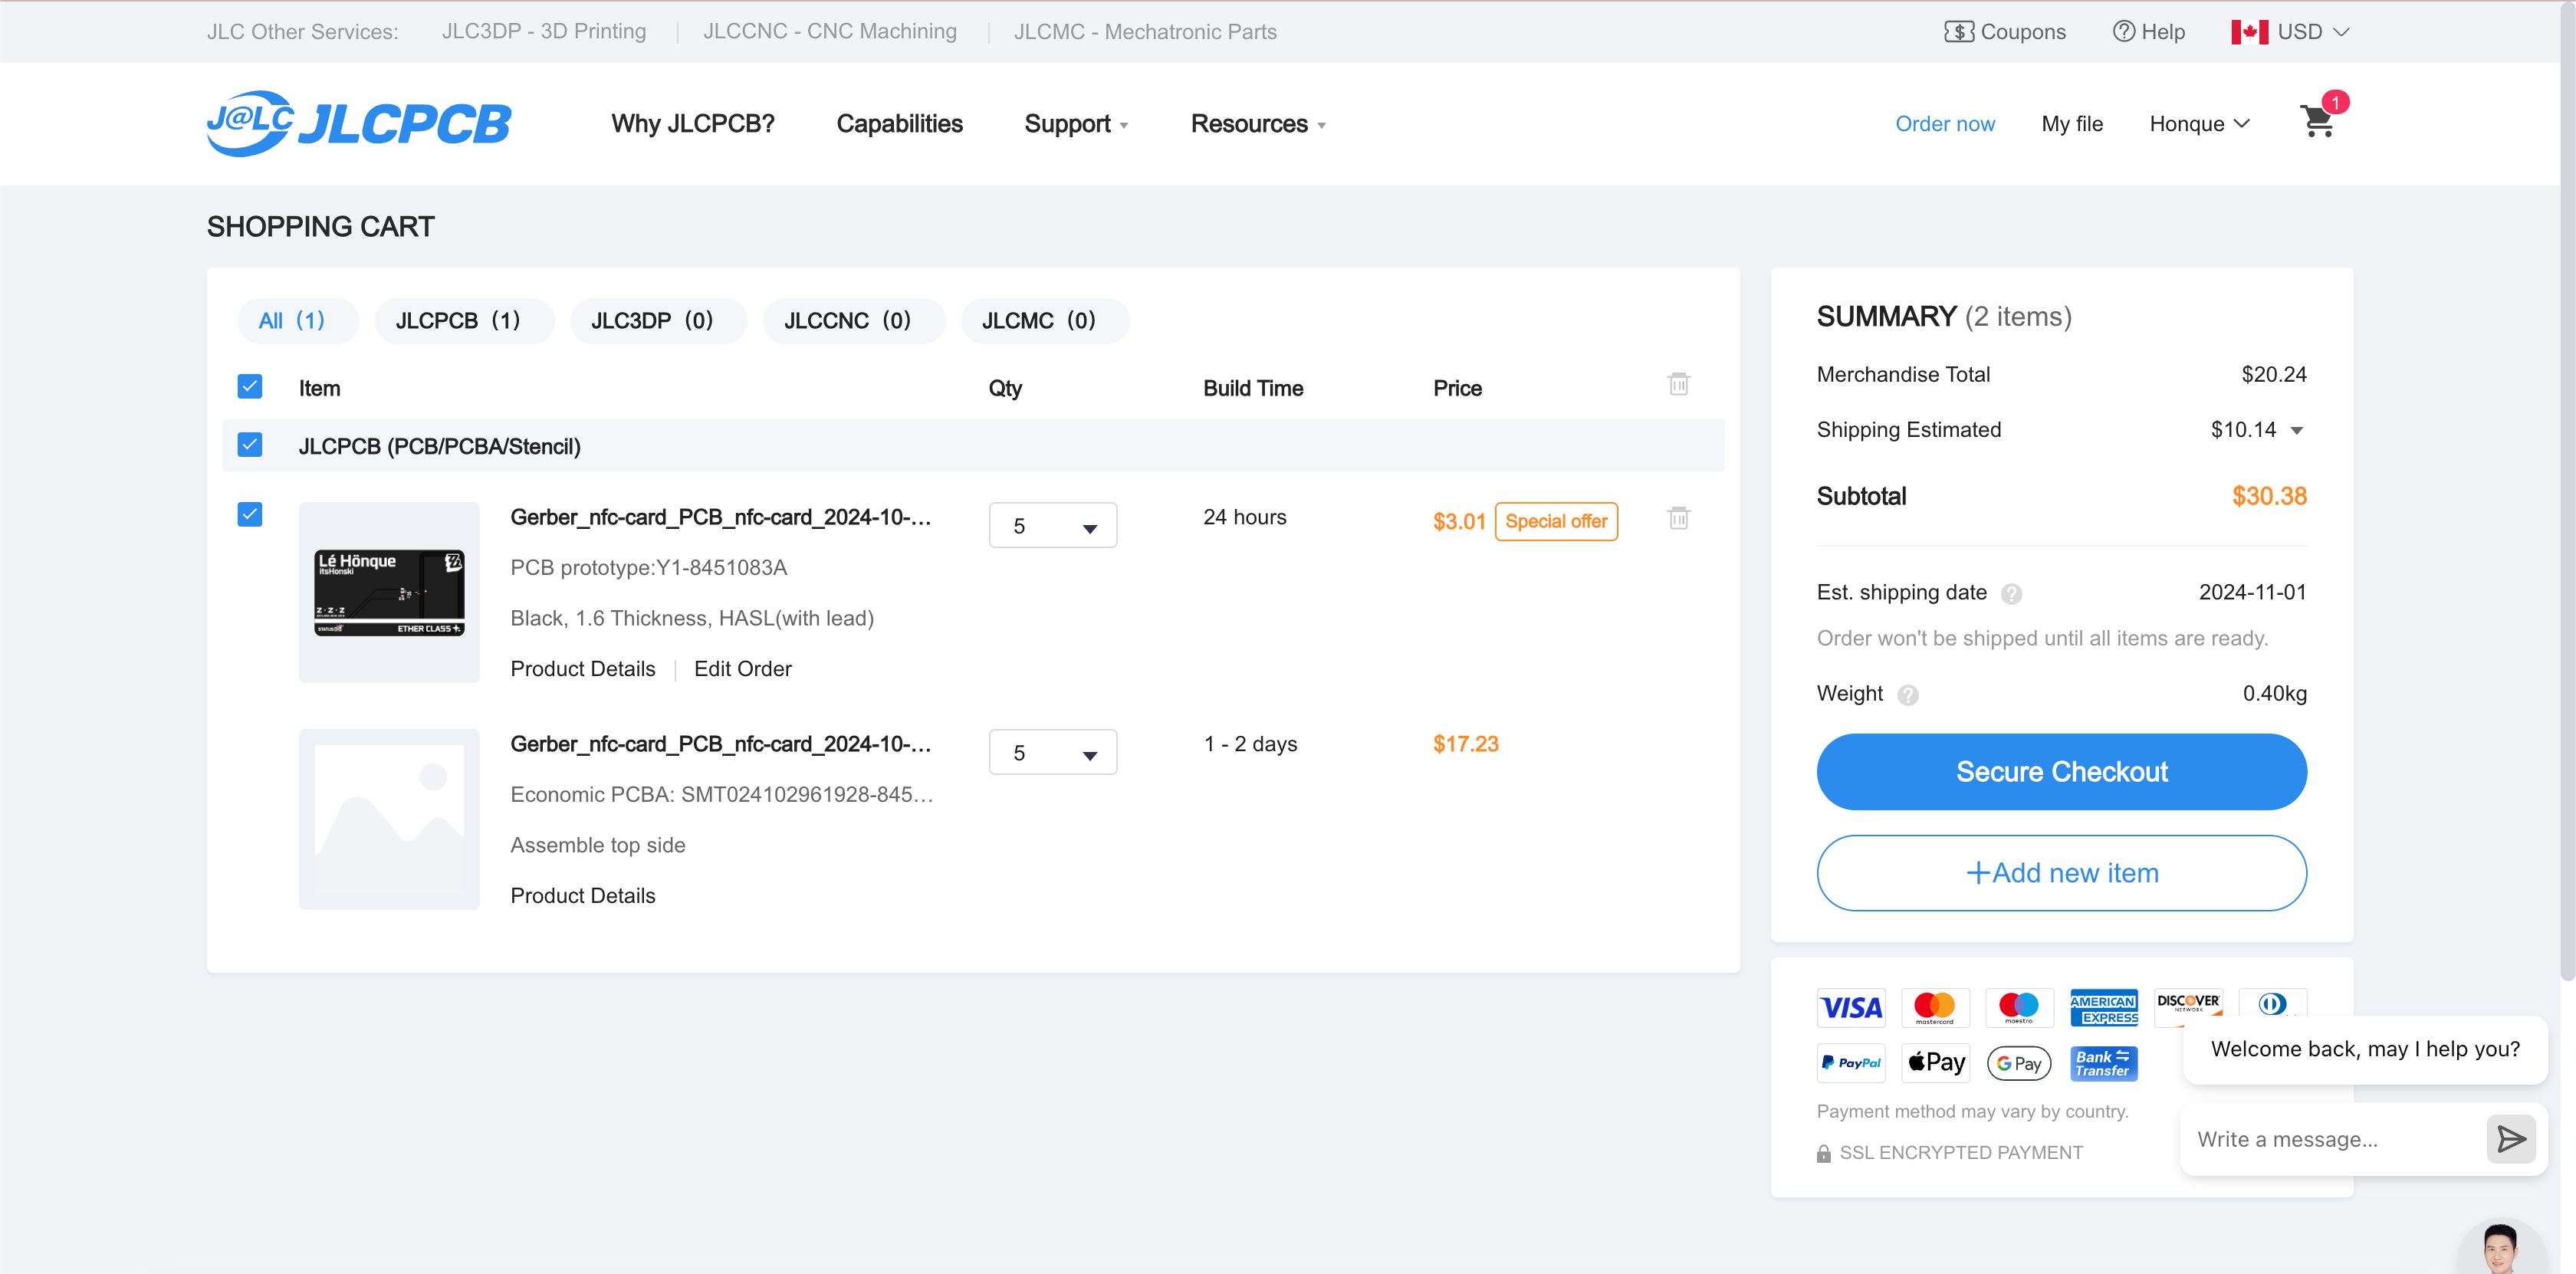
Task: Click the PCB prototype Gerber file name
Action: (x=721, y=518)
